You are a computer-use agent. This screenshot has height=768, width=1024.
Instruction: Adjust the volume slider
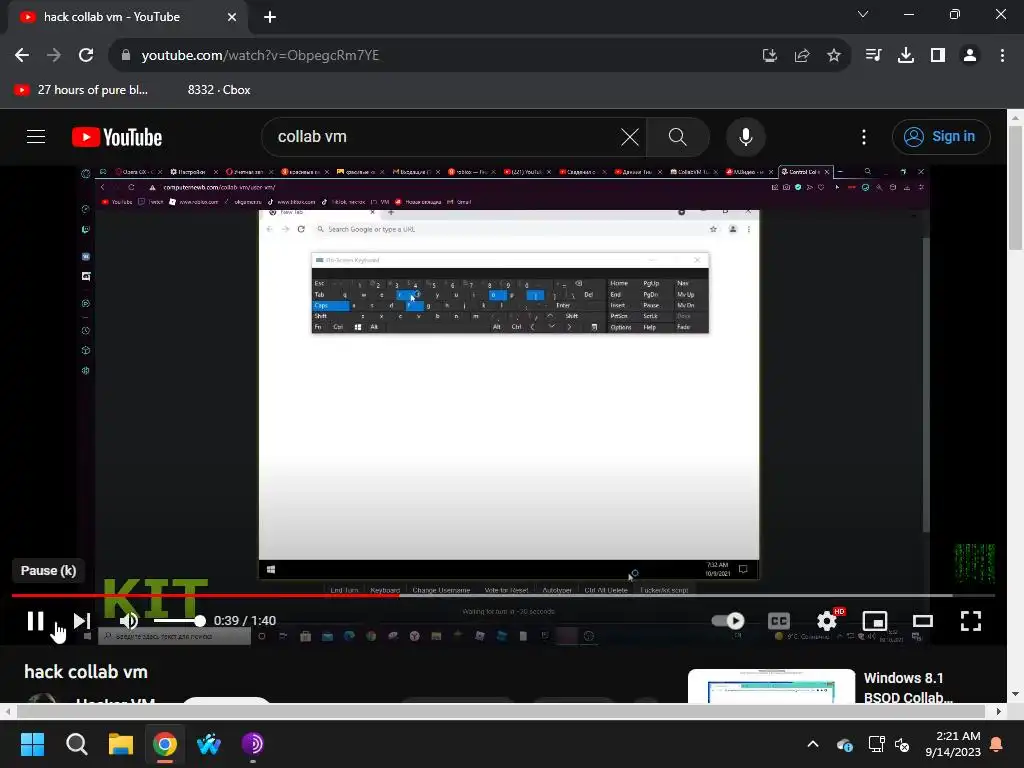pyautogui.click(x=180, y=620)
